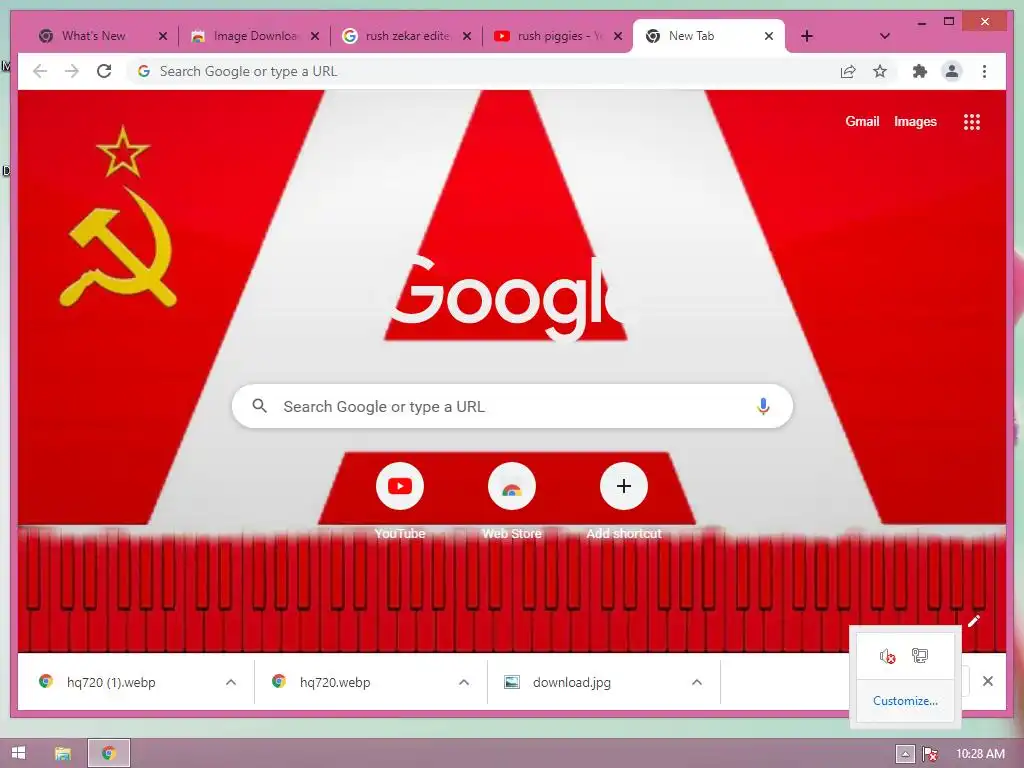Open the Windows Start menu

[x=18, y=753]
